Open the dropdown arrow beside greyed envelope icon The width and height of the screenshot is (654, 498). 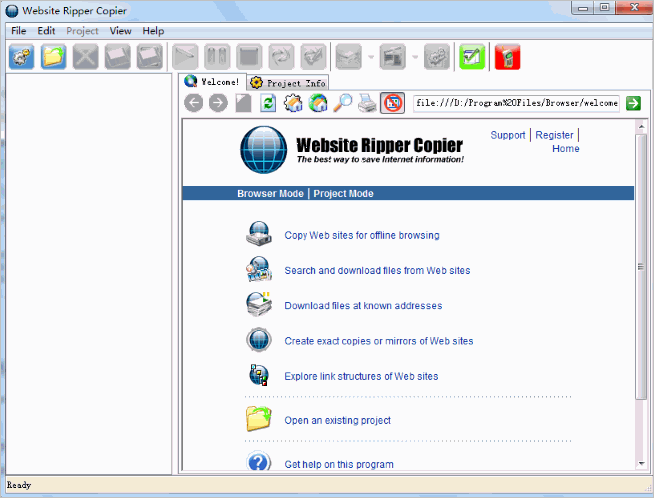tap(371, 57)
